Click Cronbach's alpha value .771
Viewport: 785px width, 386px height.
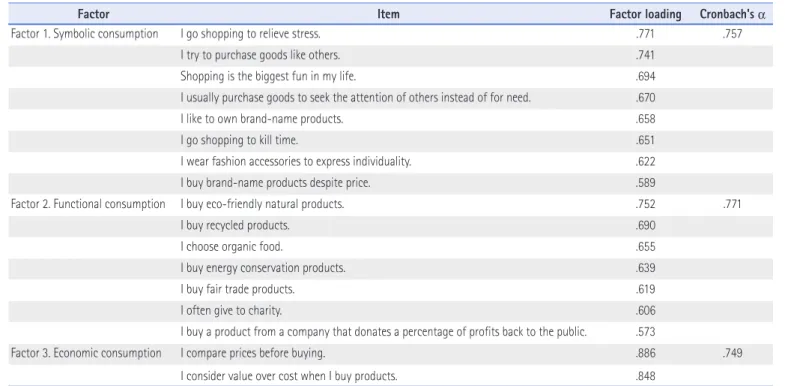pos(732,204)
